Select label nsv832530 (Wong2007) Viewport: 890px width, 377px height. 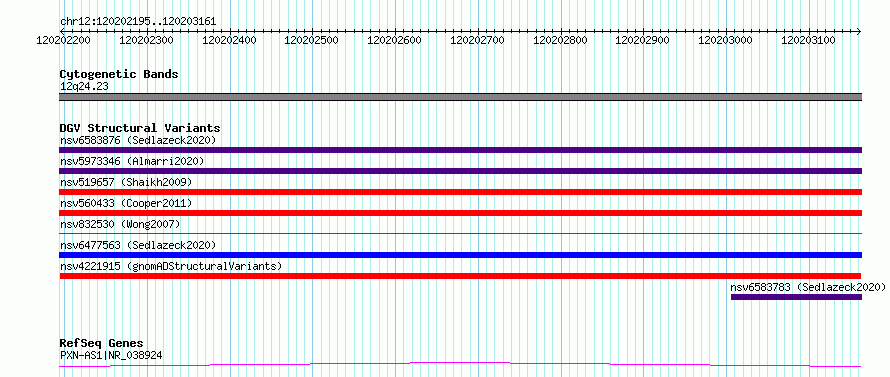(x=120, y=224)
